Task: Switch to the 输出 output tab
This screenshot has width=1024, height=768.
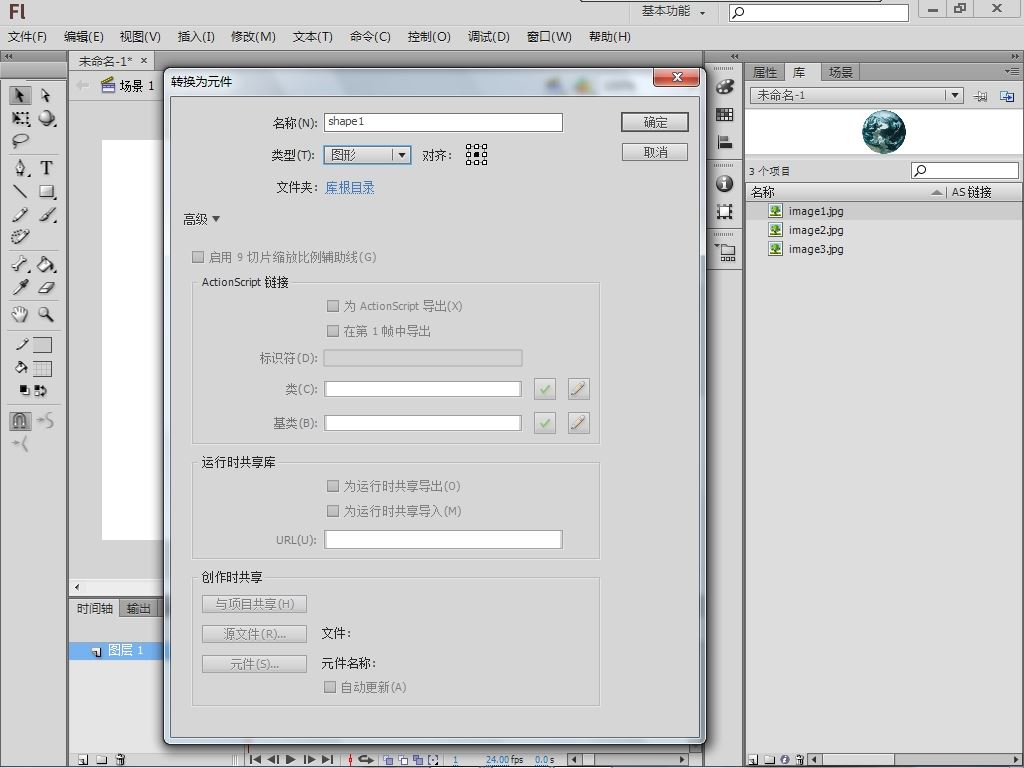Action: 138,608
